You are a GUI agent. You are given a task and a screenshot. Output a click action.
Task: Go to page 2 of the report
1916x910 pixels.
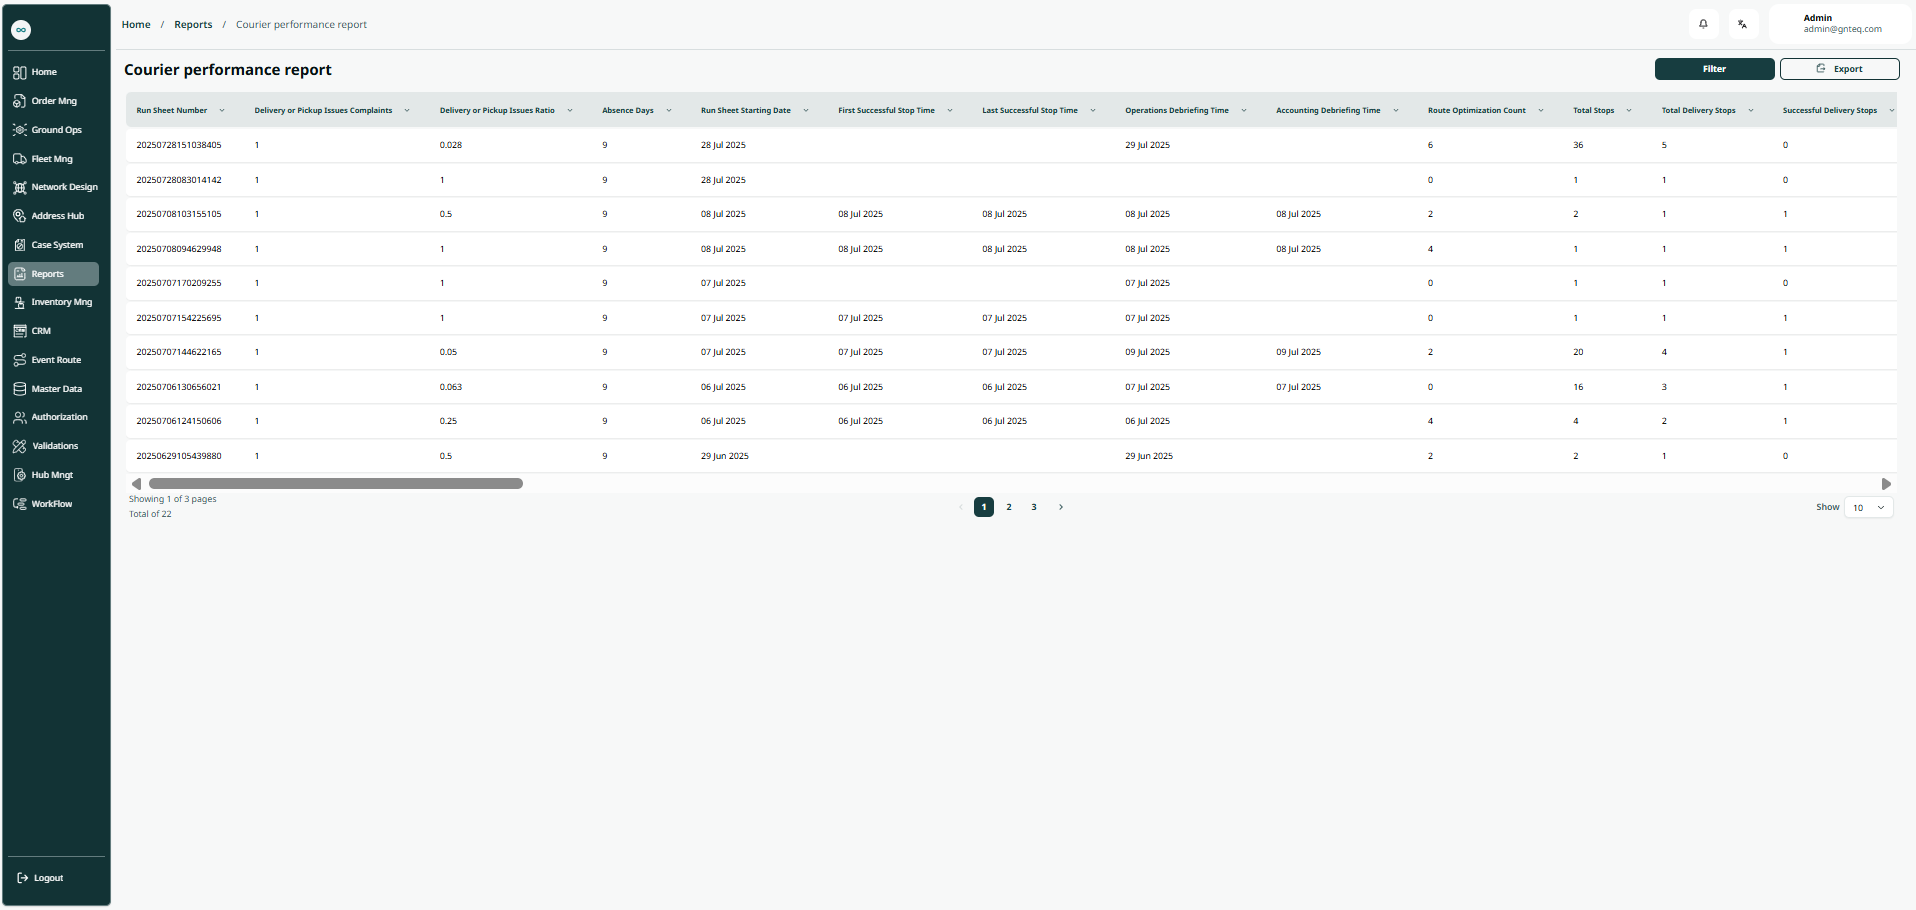(x=1009, y=507)
